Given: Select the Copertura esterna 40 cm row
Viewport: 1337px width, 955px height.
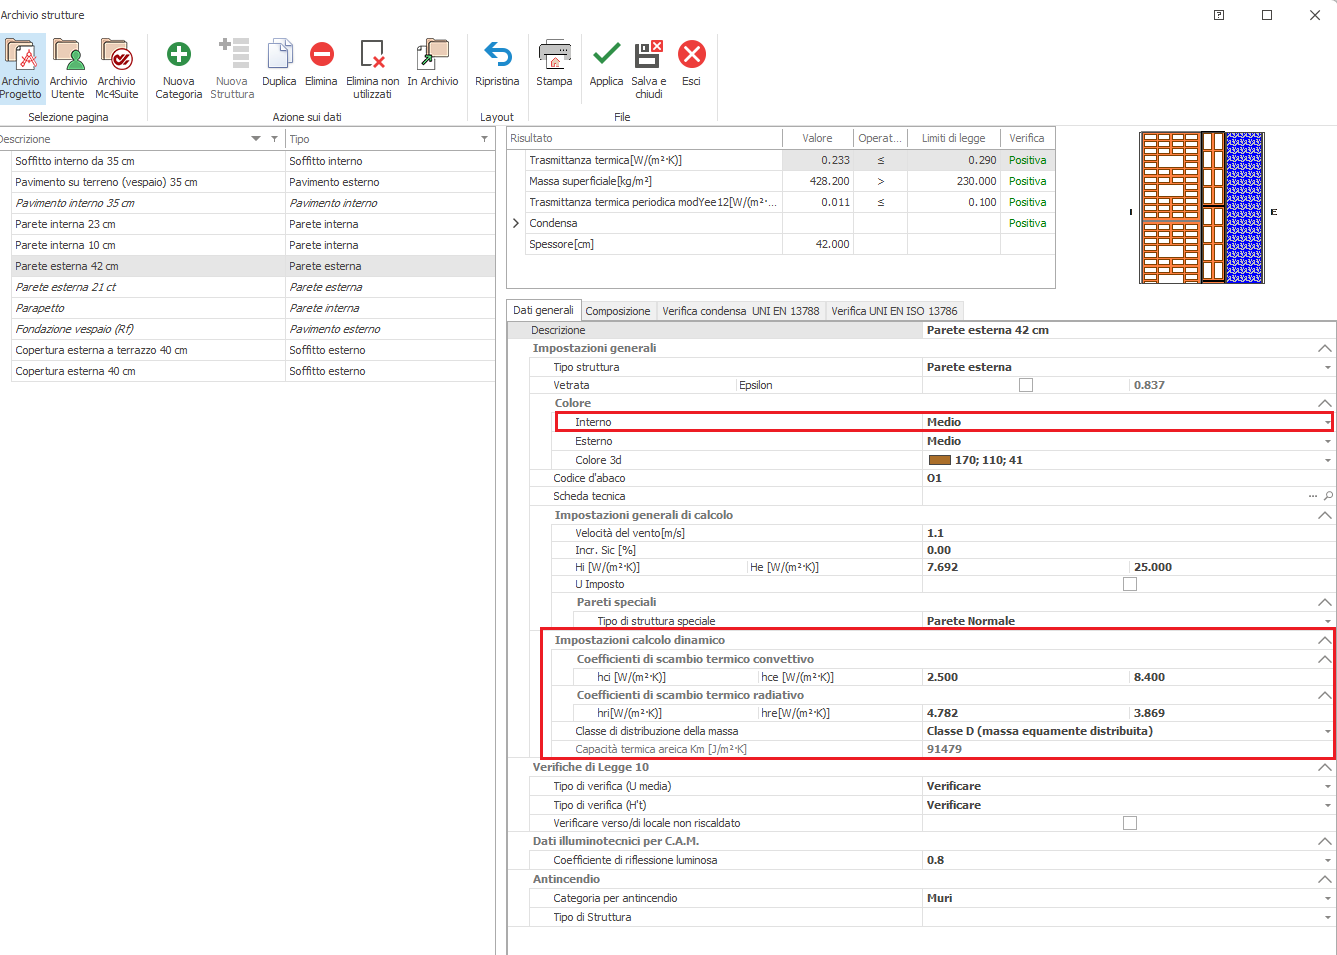Looking at the screenshot, I should (75, 371).
